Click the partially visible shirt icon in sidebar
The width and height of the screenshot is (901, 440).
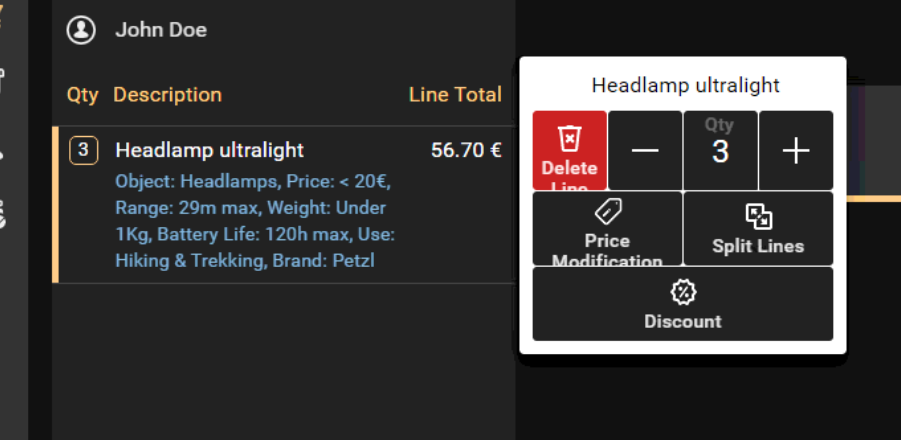(x=2, y=80)
